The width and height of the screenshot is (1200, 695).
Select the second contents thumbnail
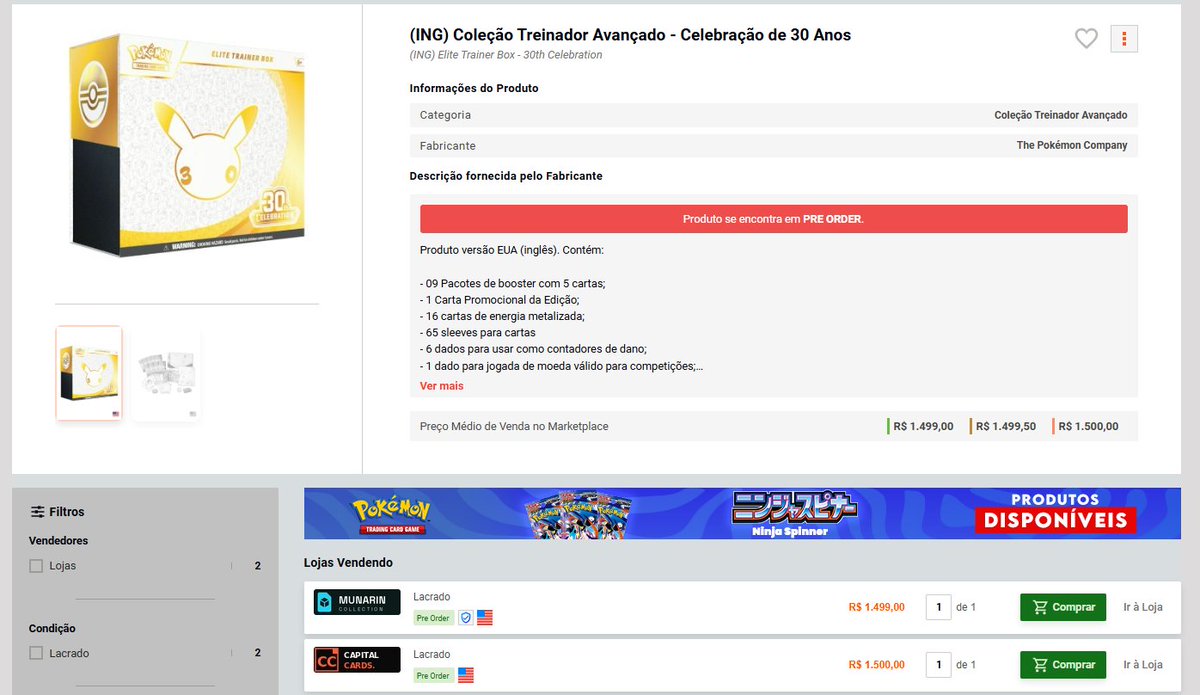(x=166, y=375)
